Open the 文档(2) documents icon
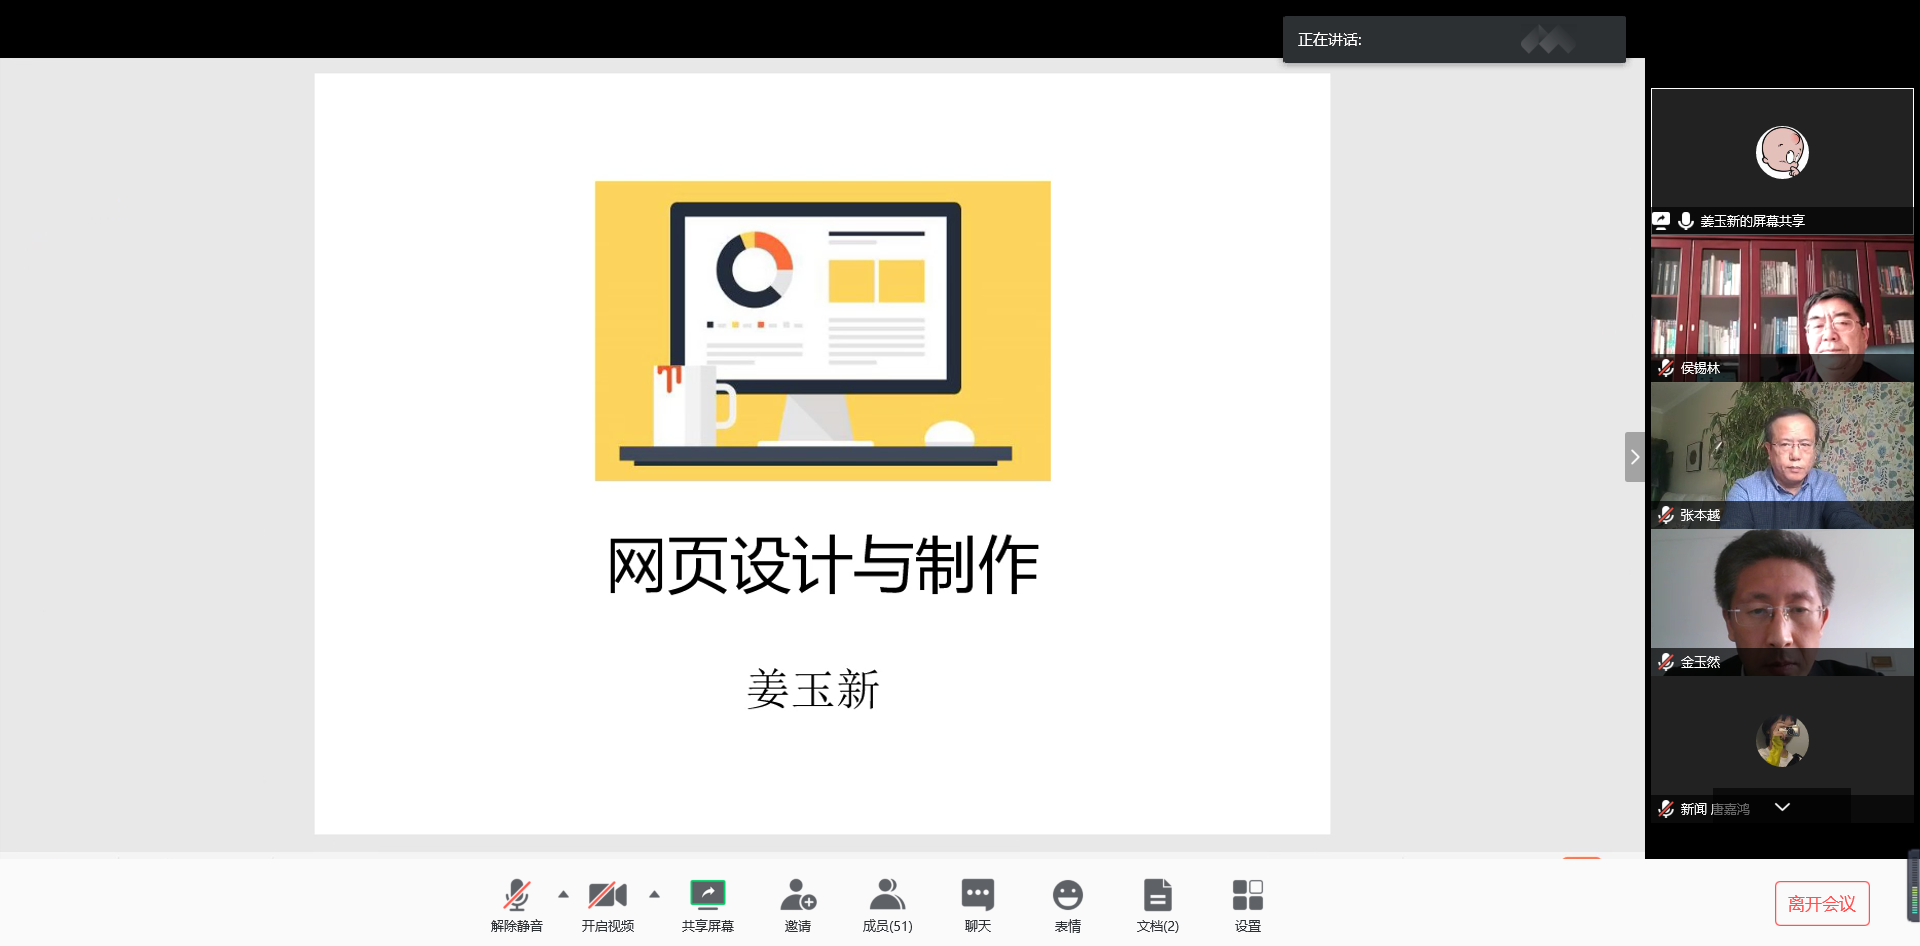Screen dimensions: 1920x946 [1157, 903]
